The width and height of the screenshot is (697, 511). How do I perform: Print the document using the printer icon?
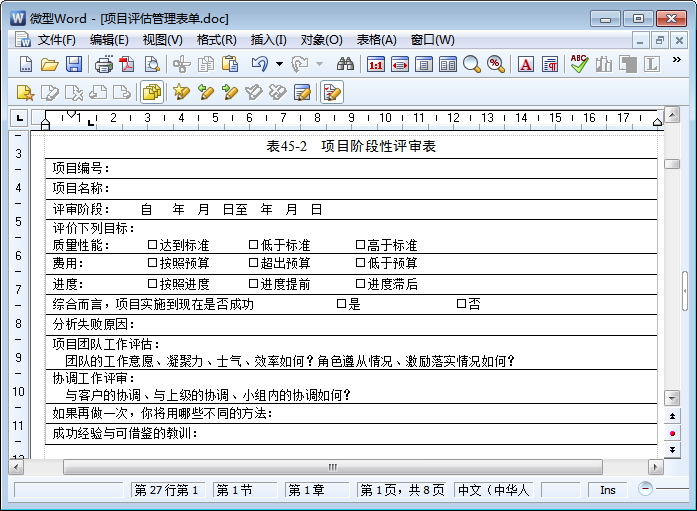[x=104, y=64]
